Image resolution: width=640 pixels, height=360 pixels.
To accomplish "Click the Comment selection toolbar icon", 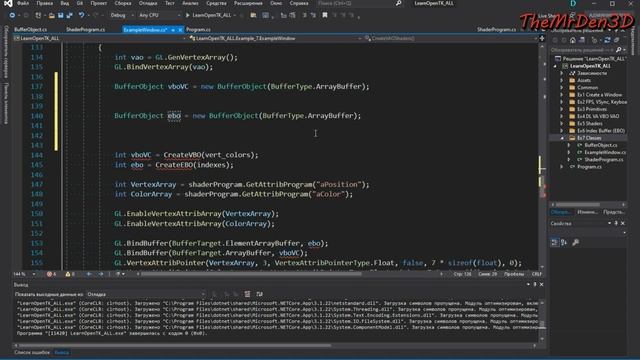I will 304,16.
